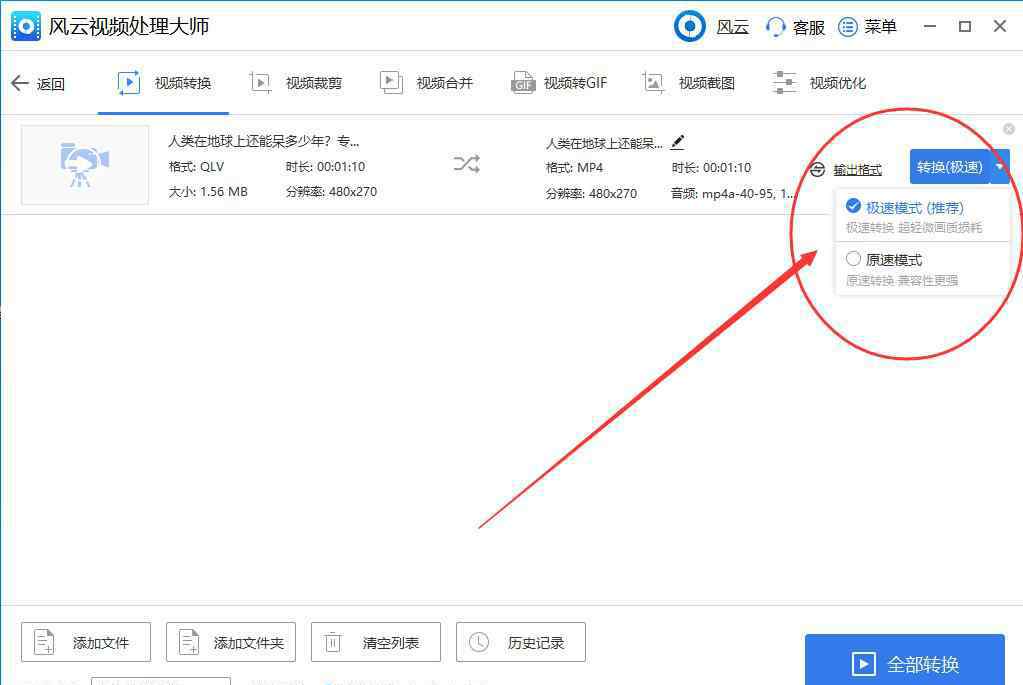
Task: Open the 历史记录 button
Action: [x=521, y=642]
